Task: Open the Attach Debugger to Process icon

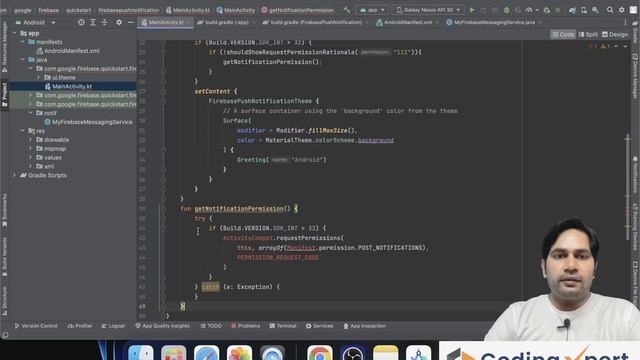Action: coord(547,10)
